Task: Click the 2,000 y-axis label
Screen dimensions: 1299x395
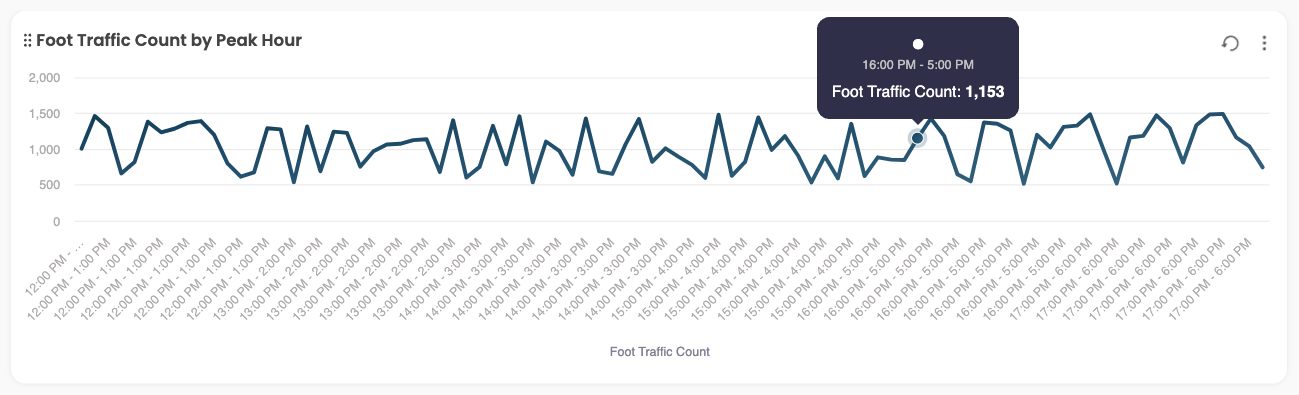Action: (x=44, y=78)
